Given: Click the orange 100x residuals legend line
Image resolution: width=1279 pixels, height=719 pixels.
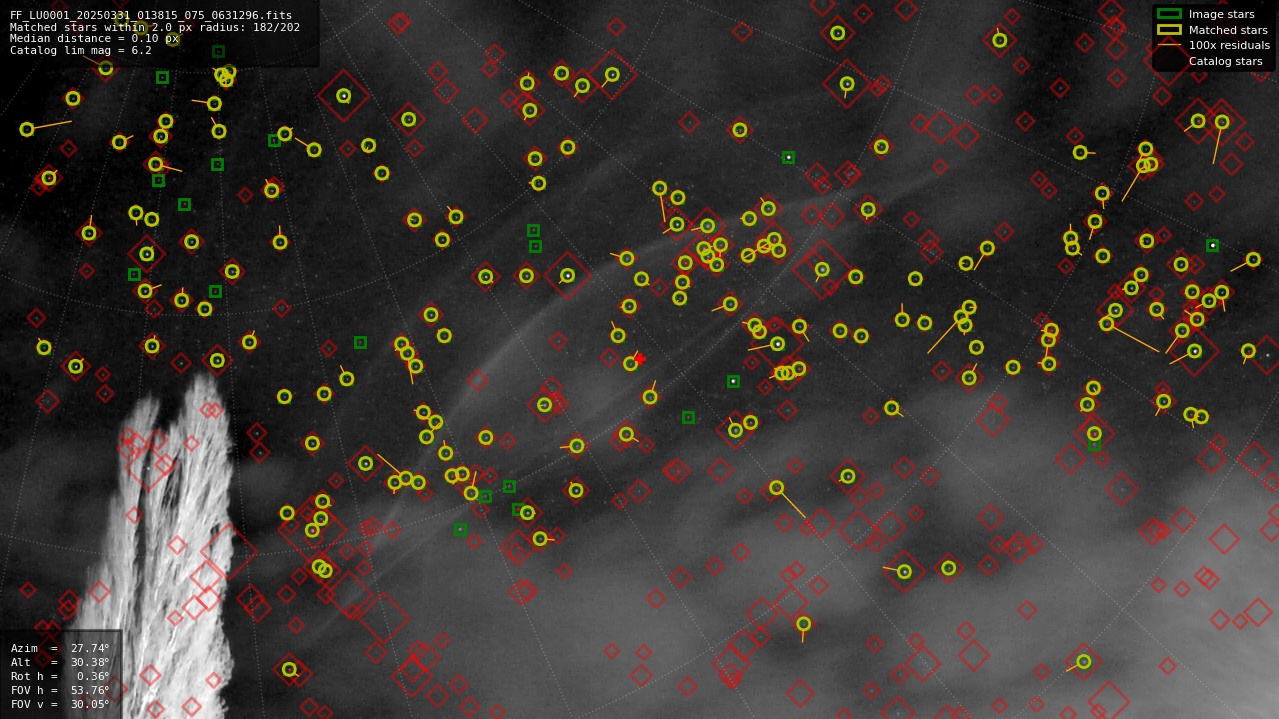Looking at the screenshot, I should [x=1169, y=45].
